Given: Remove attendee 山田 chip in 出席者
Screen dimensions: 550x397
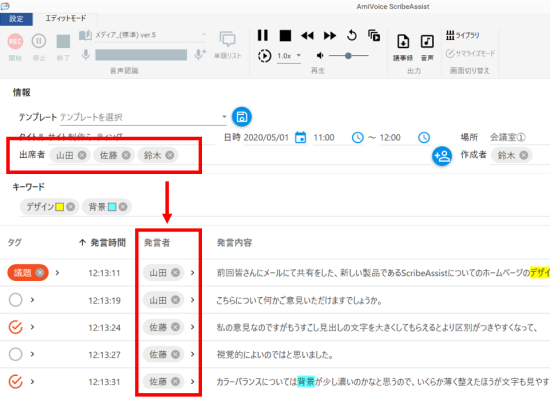Looking at the screenshot, I should coord(82,155).
